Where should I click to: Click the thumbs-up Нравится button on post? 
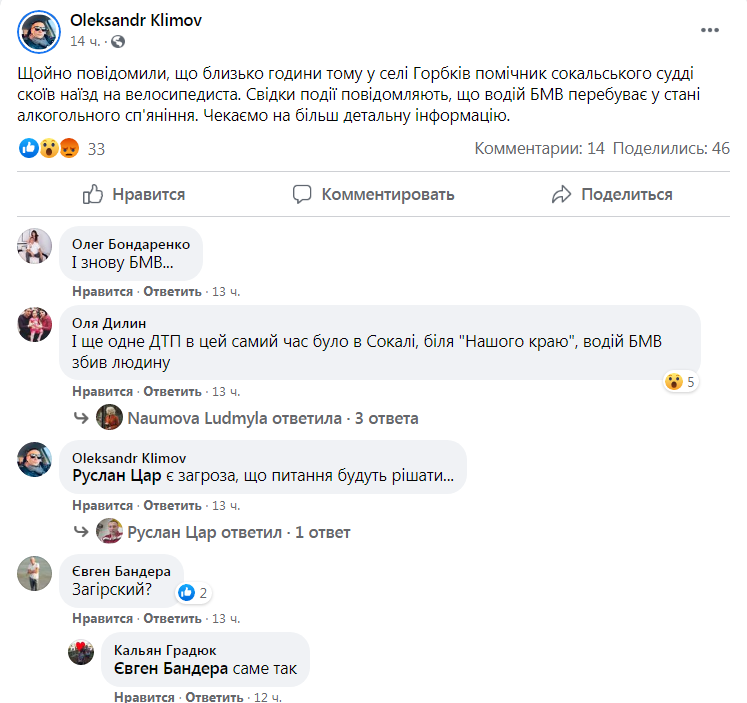pyautogui.click(x=134, y=194)
